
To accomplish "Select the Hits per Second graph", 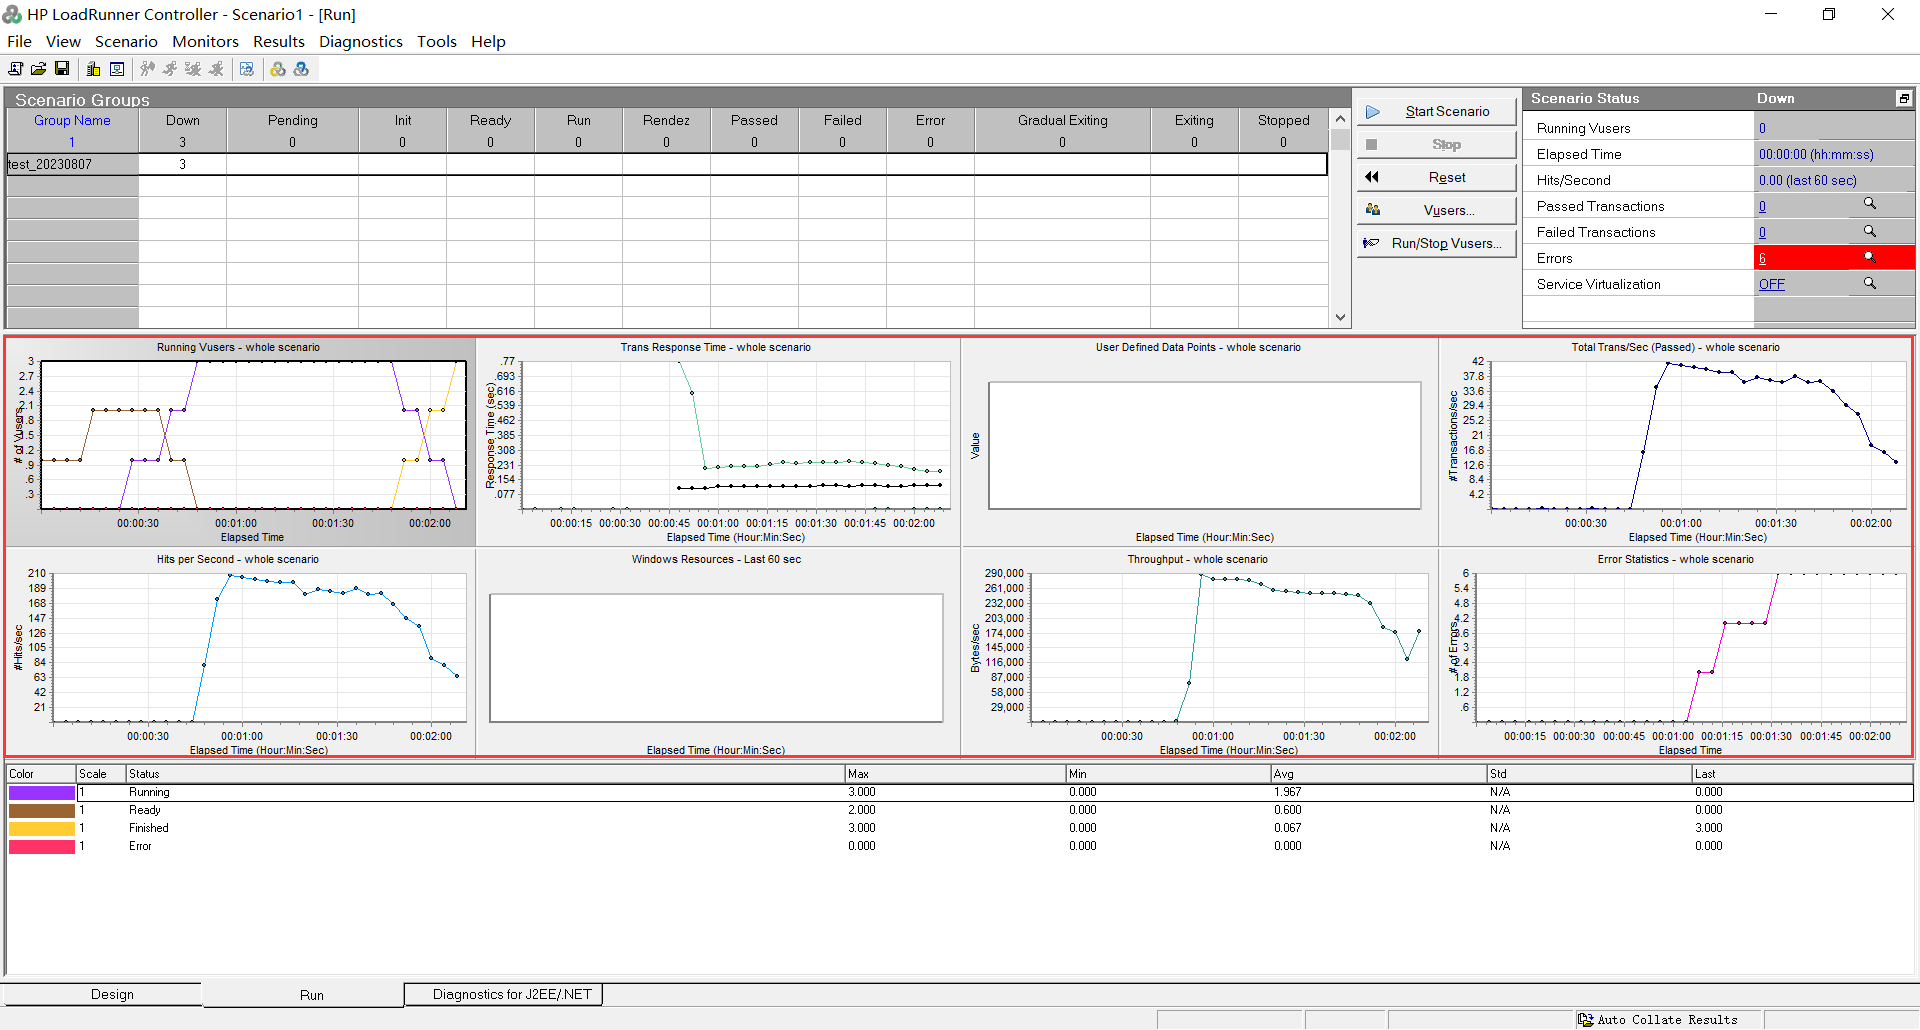I will (x=240, y=652).
